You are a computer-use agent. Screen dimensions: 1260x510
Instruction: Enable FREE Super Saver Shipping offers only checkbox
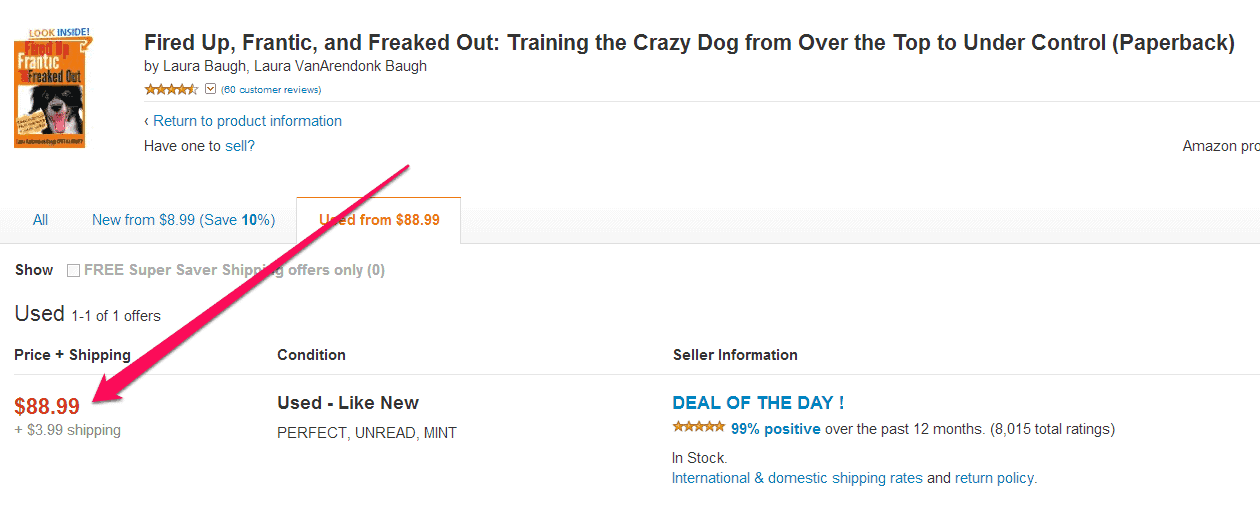[74, 270]
